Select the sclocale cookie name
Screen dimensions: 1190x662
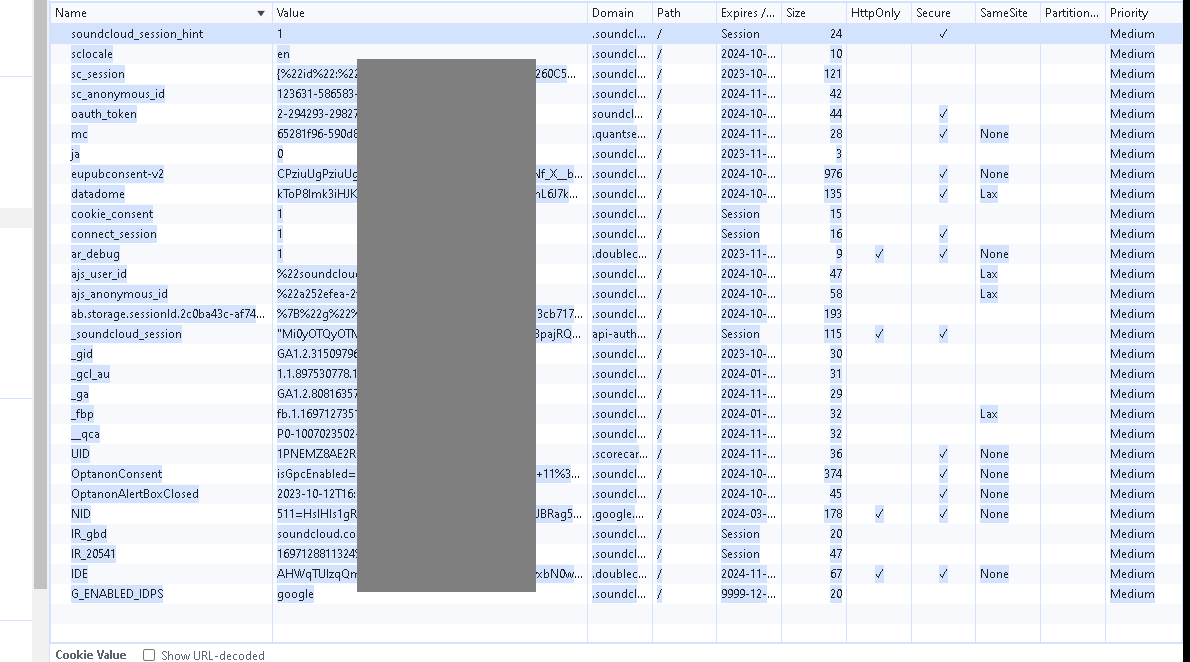click(x=92, y=54)
